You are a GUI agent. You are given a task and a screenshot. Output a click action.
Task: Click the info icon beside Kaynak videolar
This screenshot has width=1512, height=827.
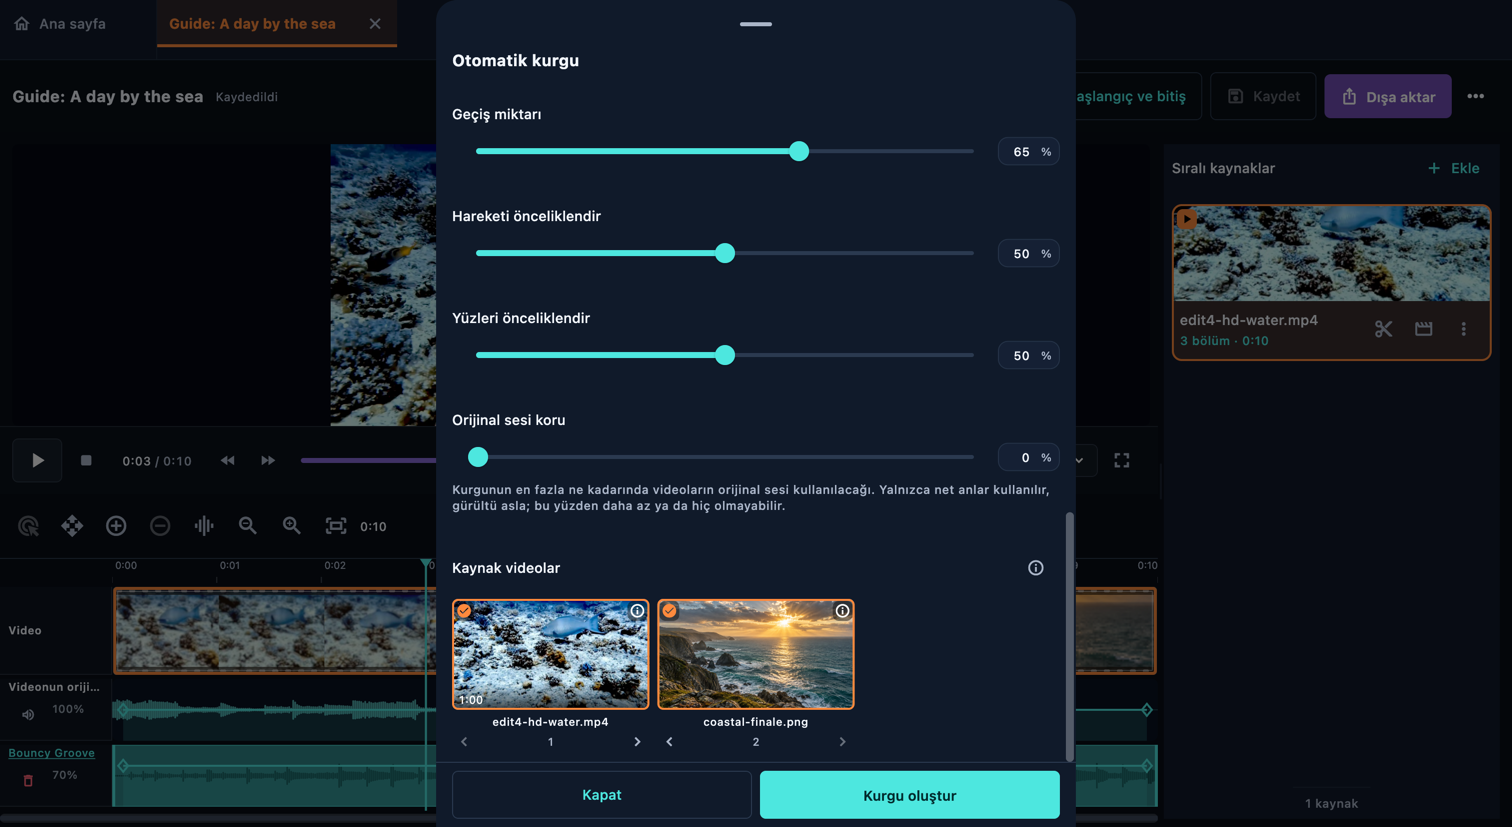[1036, 568]
